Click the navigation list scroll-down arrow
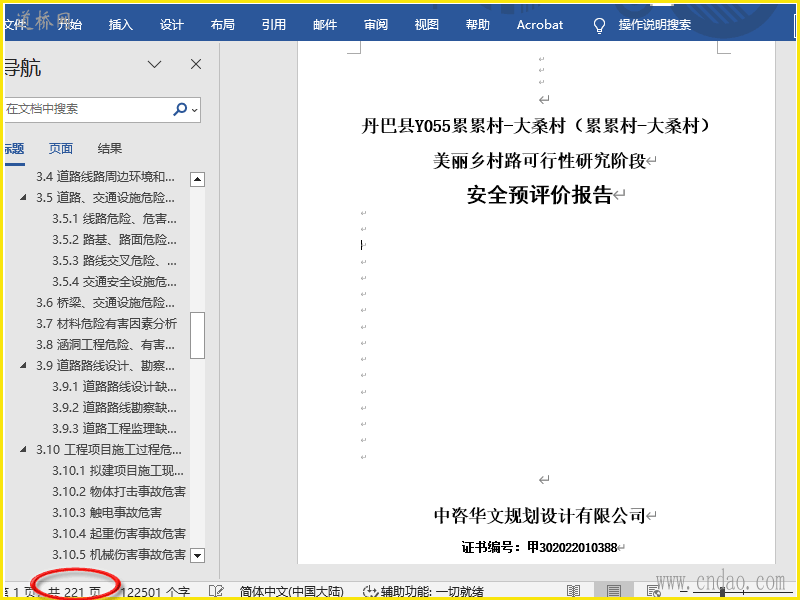The width and height of the screenshot is (800, 600). click(x=197, y=555)
